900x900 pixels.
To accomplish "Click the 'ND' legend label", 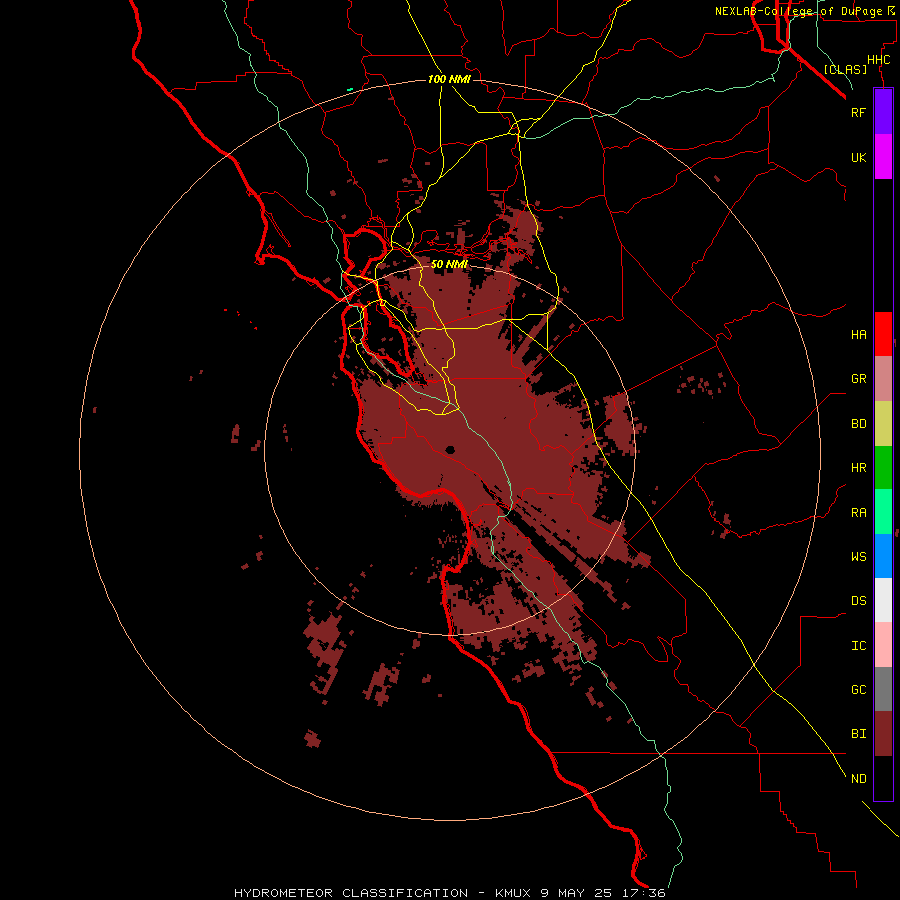I will (x=858, y=779).
